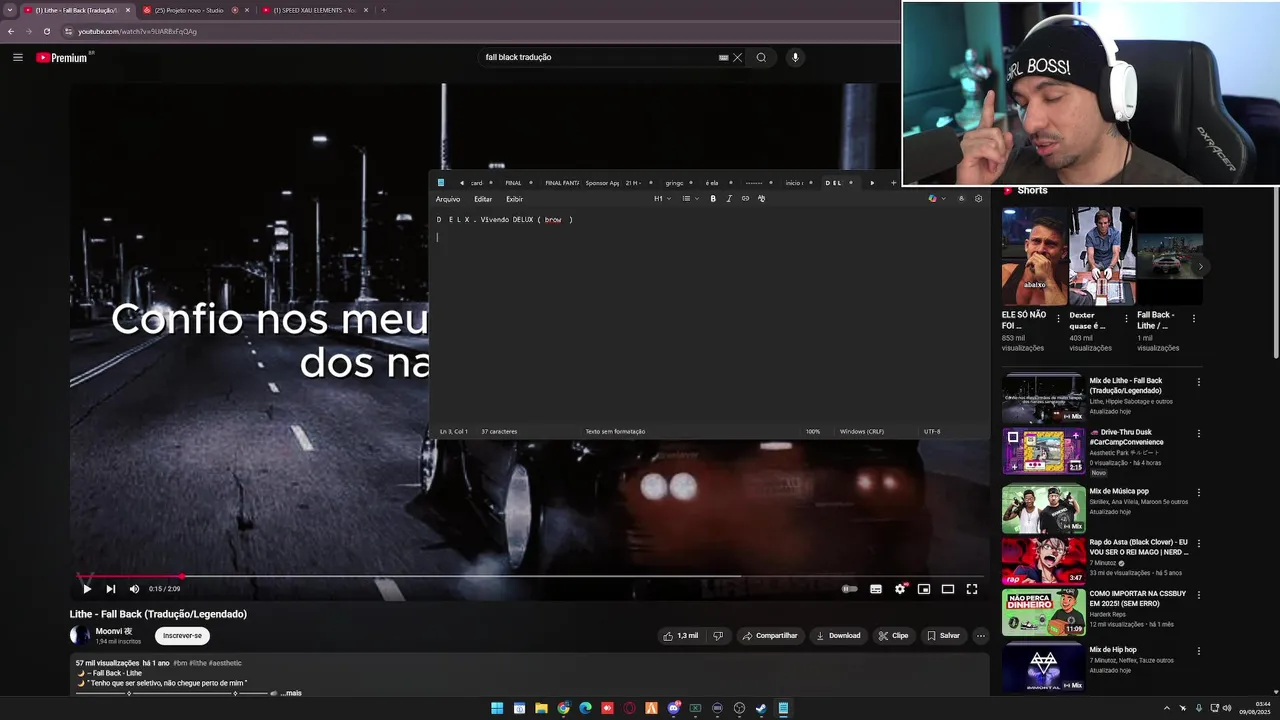Clear the YouTube search text

[738, 57]
